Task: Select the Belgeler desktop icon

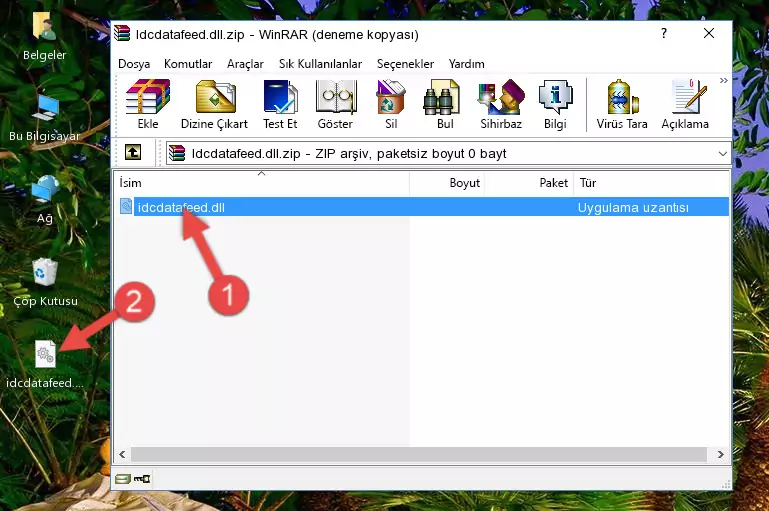Action: (45, 37)
